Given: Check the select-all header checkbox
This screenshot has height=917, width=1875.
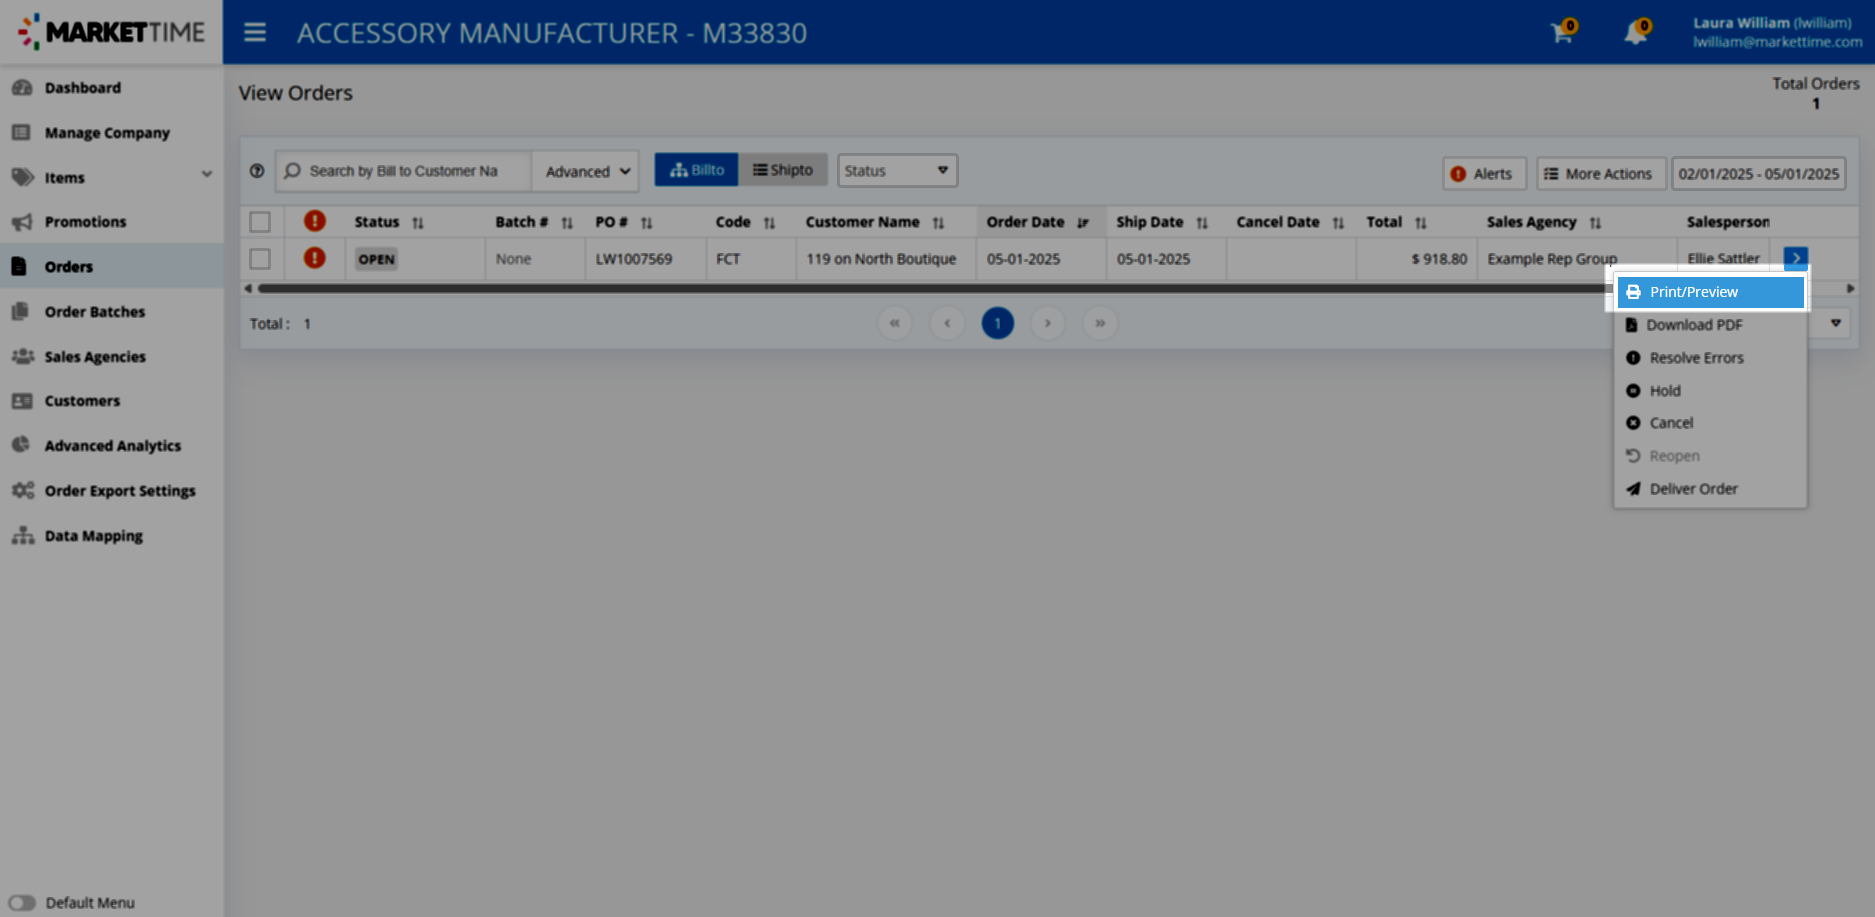Looking at the screenshot, I should click(x=260, y=222).
